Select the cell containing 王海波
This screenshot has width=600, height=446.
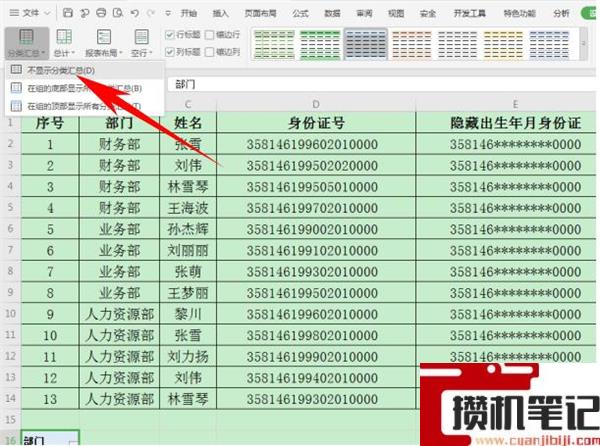tap(188, 208)
